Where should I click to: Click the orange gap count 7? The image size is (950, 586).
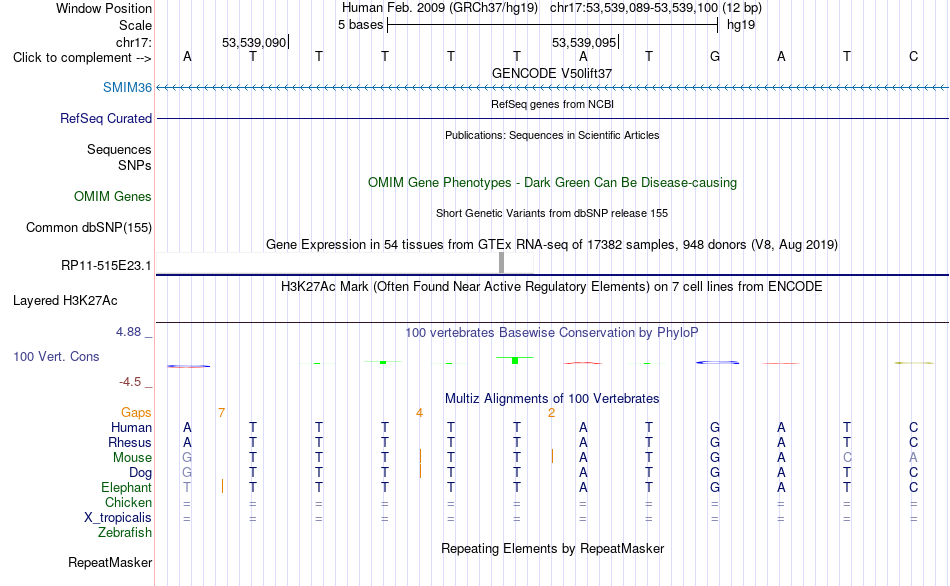coord(222,413)
